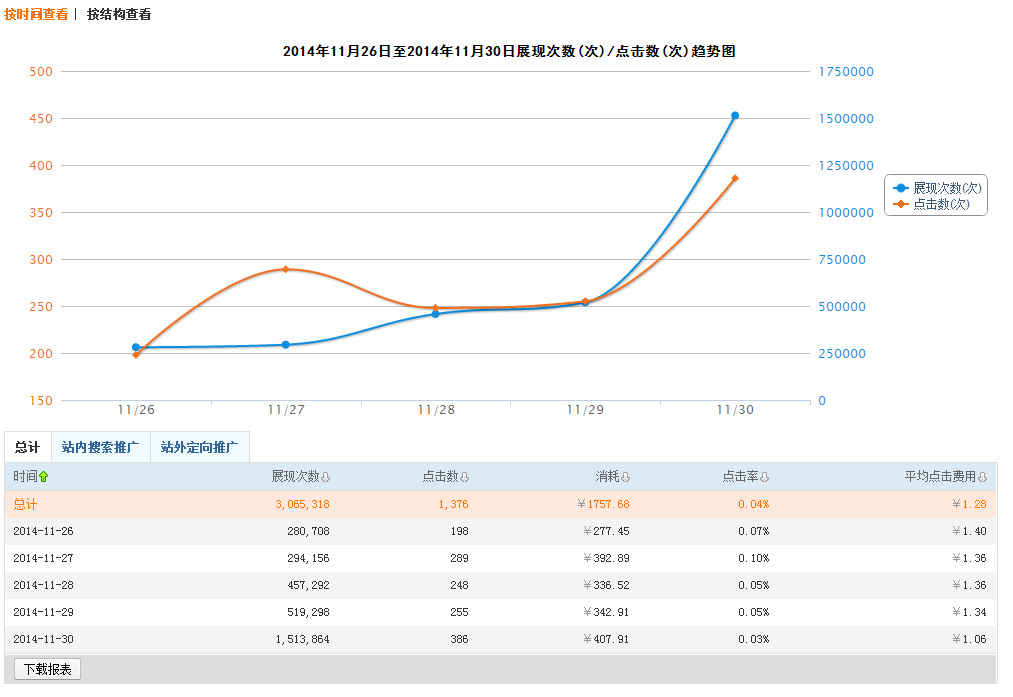
Task: Sort 点击率 column with down arrow
Action: (x=765, y=477)
